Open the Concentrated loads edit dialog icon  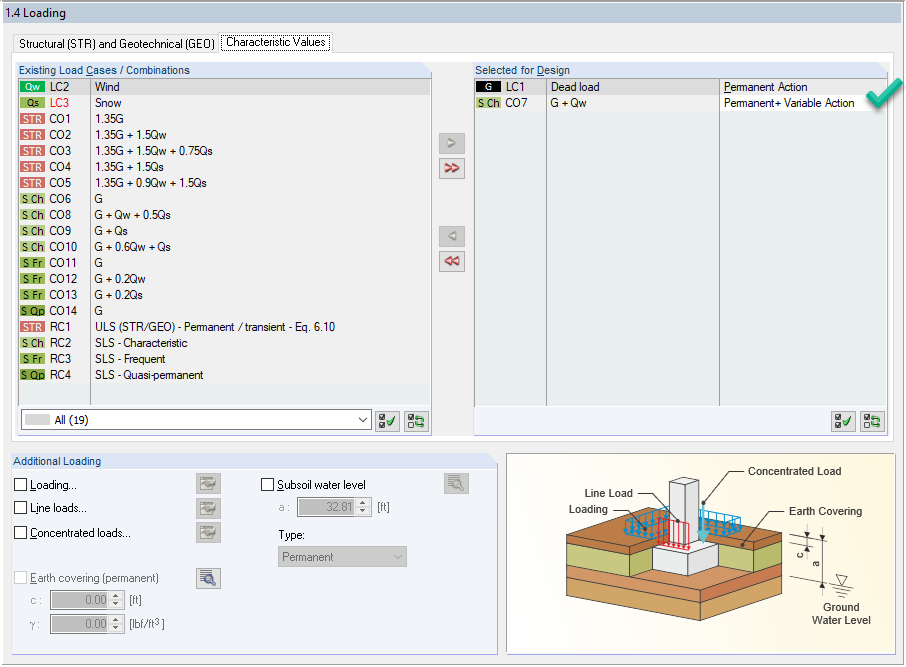pos(208,532)
